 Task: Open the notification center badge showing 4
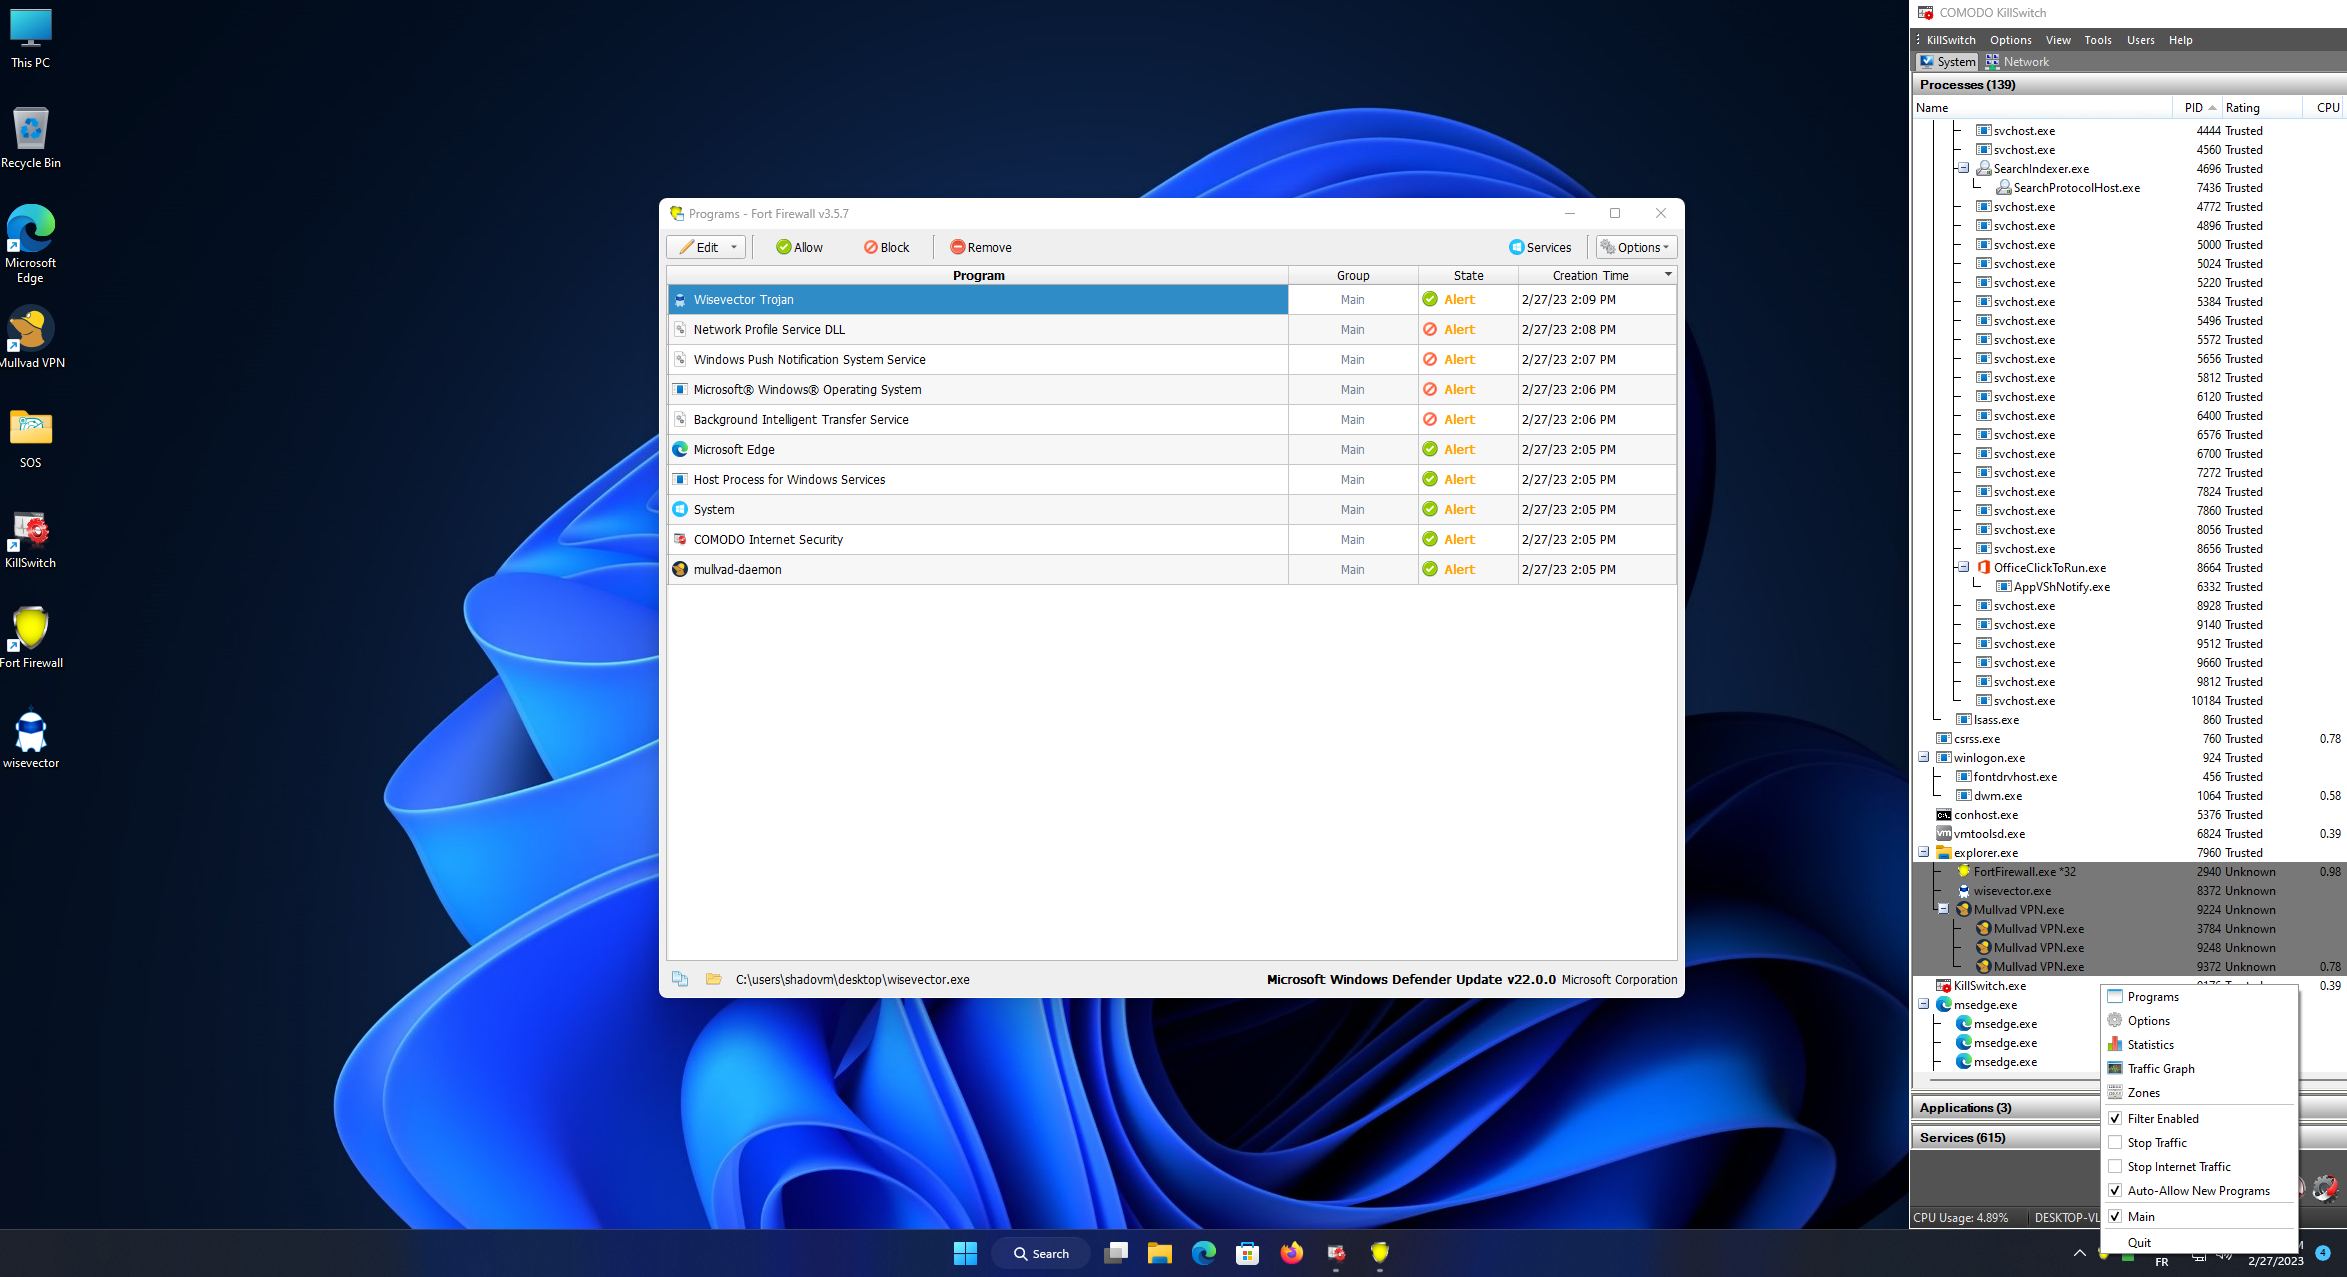point(2323,1252)
